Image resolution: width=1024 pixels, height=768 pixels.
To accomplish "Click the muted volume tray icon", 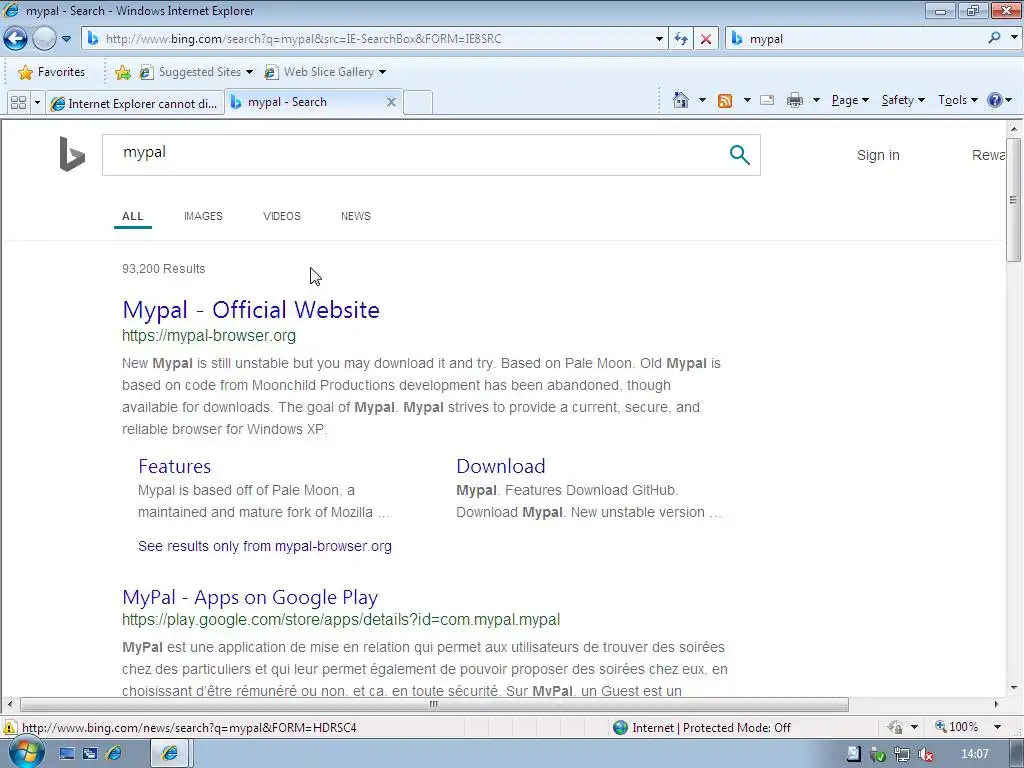I will tap(925, 754).
